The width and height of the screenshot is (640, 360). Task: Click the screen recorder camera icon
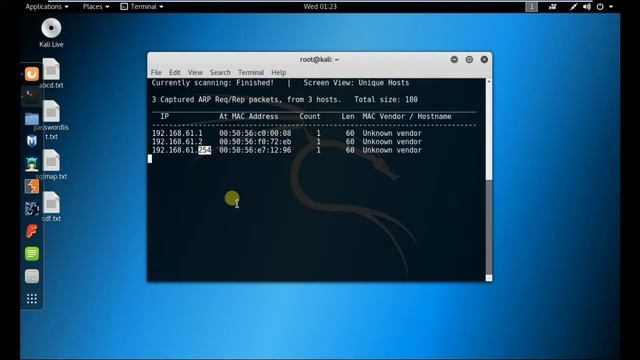pos(553,7)
